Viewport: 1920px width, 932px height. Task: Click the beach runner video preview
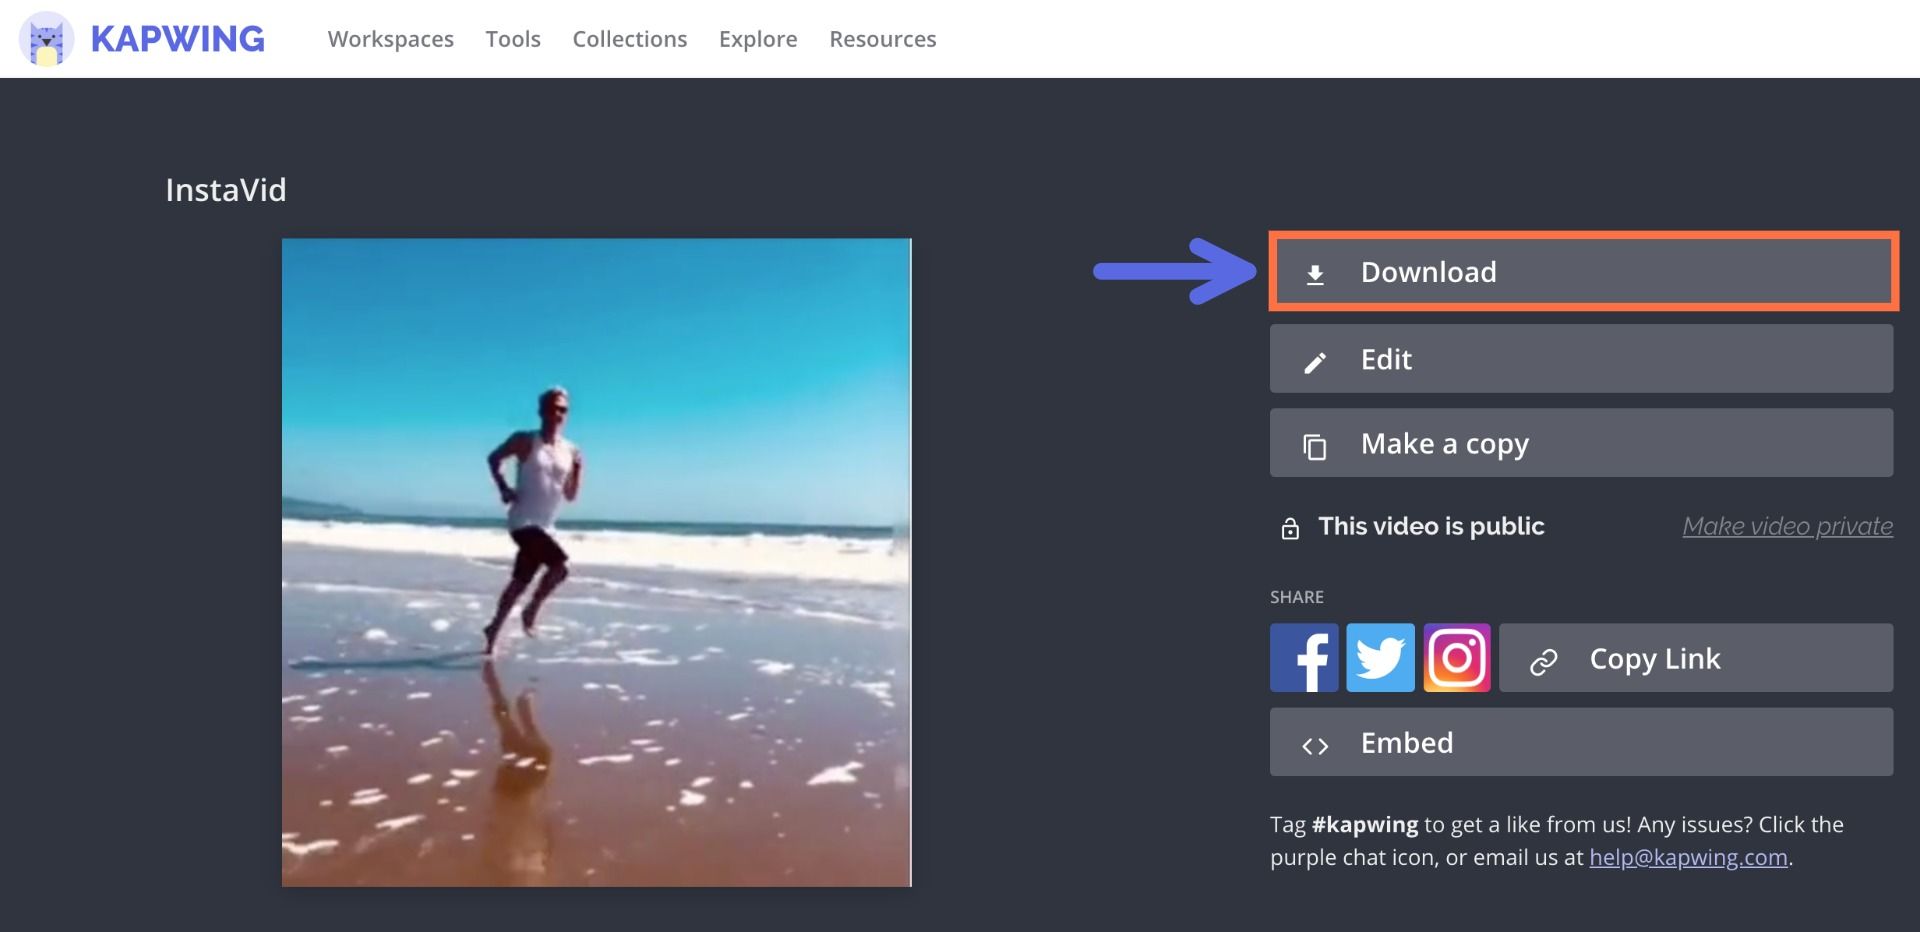tap(596, 562)
